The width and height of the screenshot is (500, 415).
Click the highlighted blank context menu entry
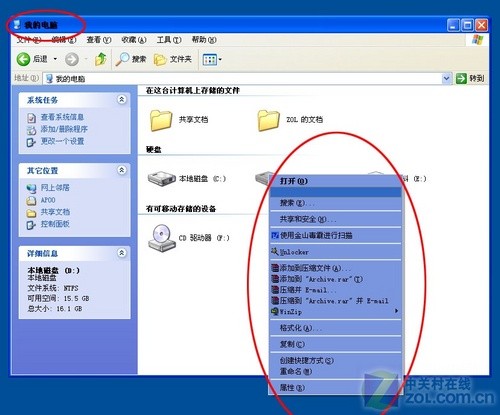(x=336, y=192)
